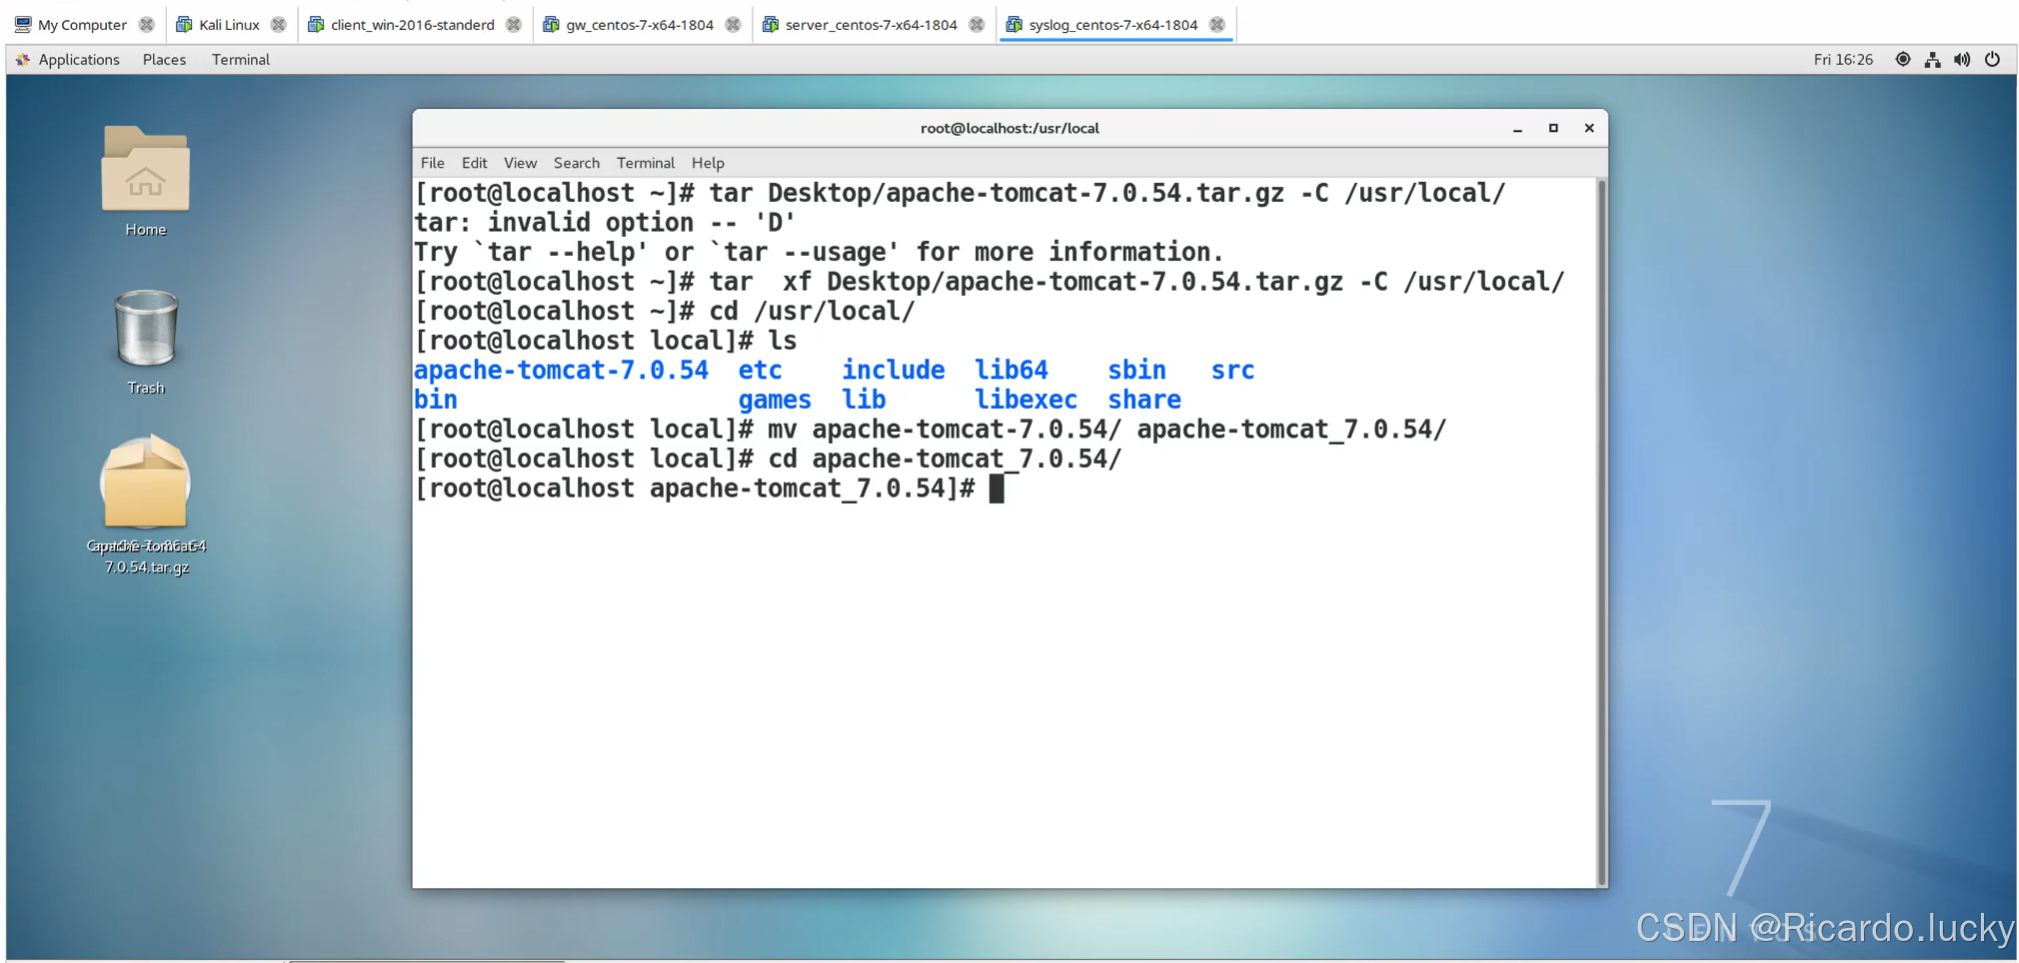The height and width of the screenshot is (963, 2019).
Task: Click the terminal vertical scrollbar
Action: pyautogui.click(x=1602, y=532)
